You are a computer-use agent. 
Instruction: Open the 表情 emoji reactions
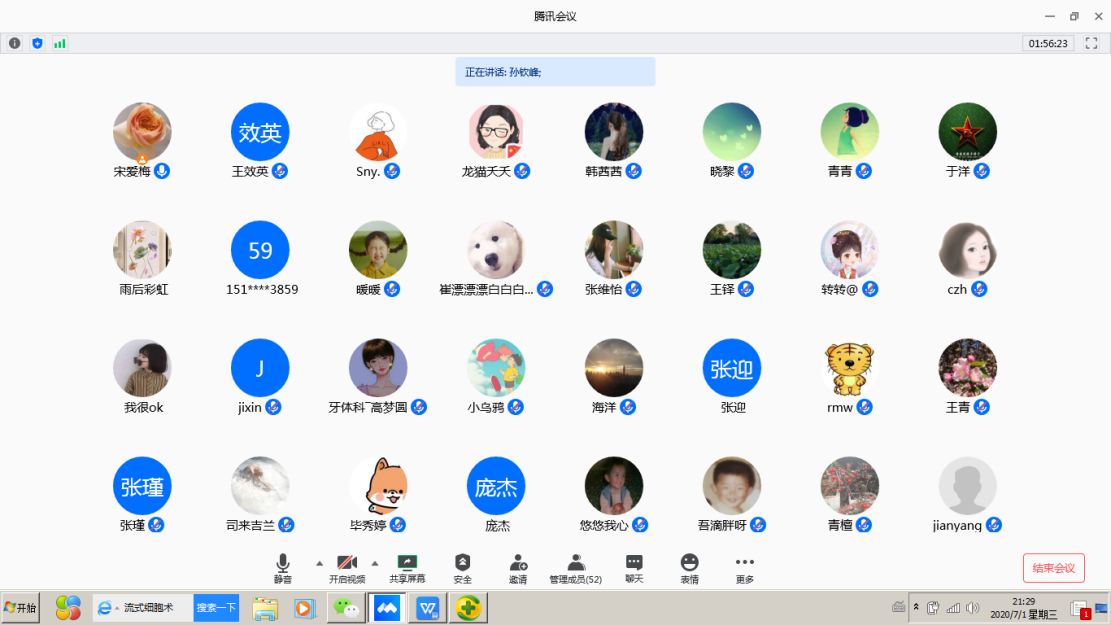689,568
